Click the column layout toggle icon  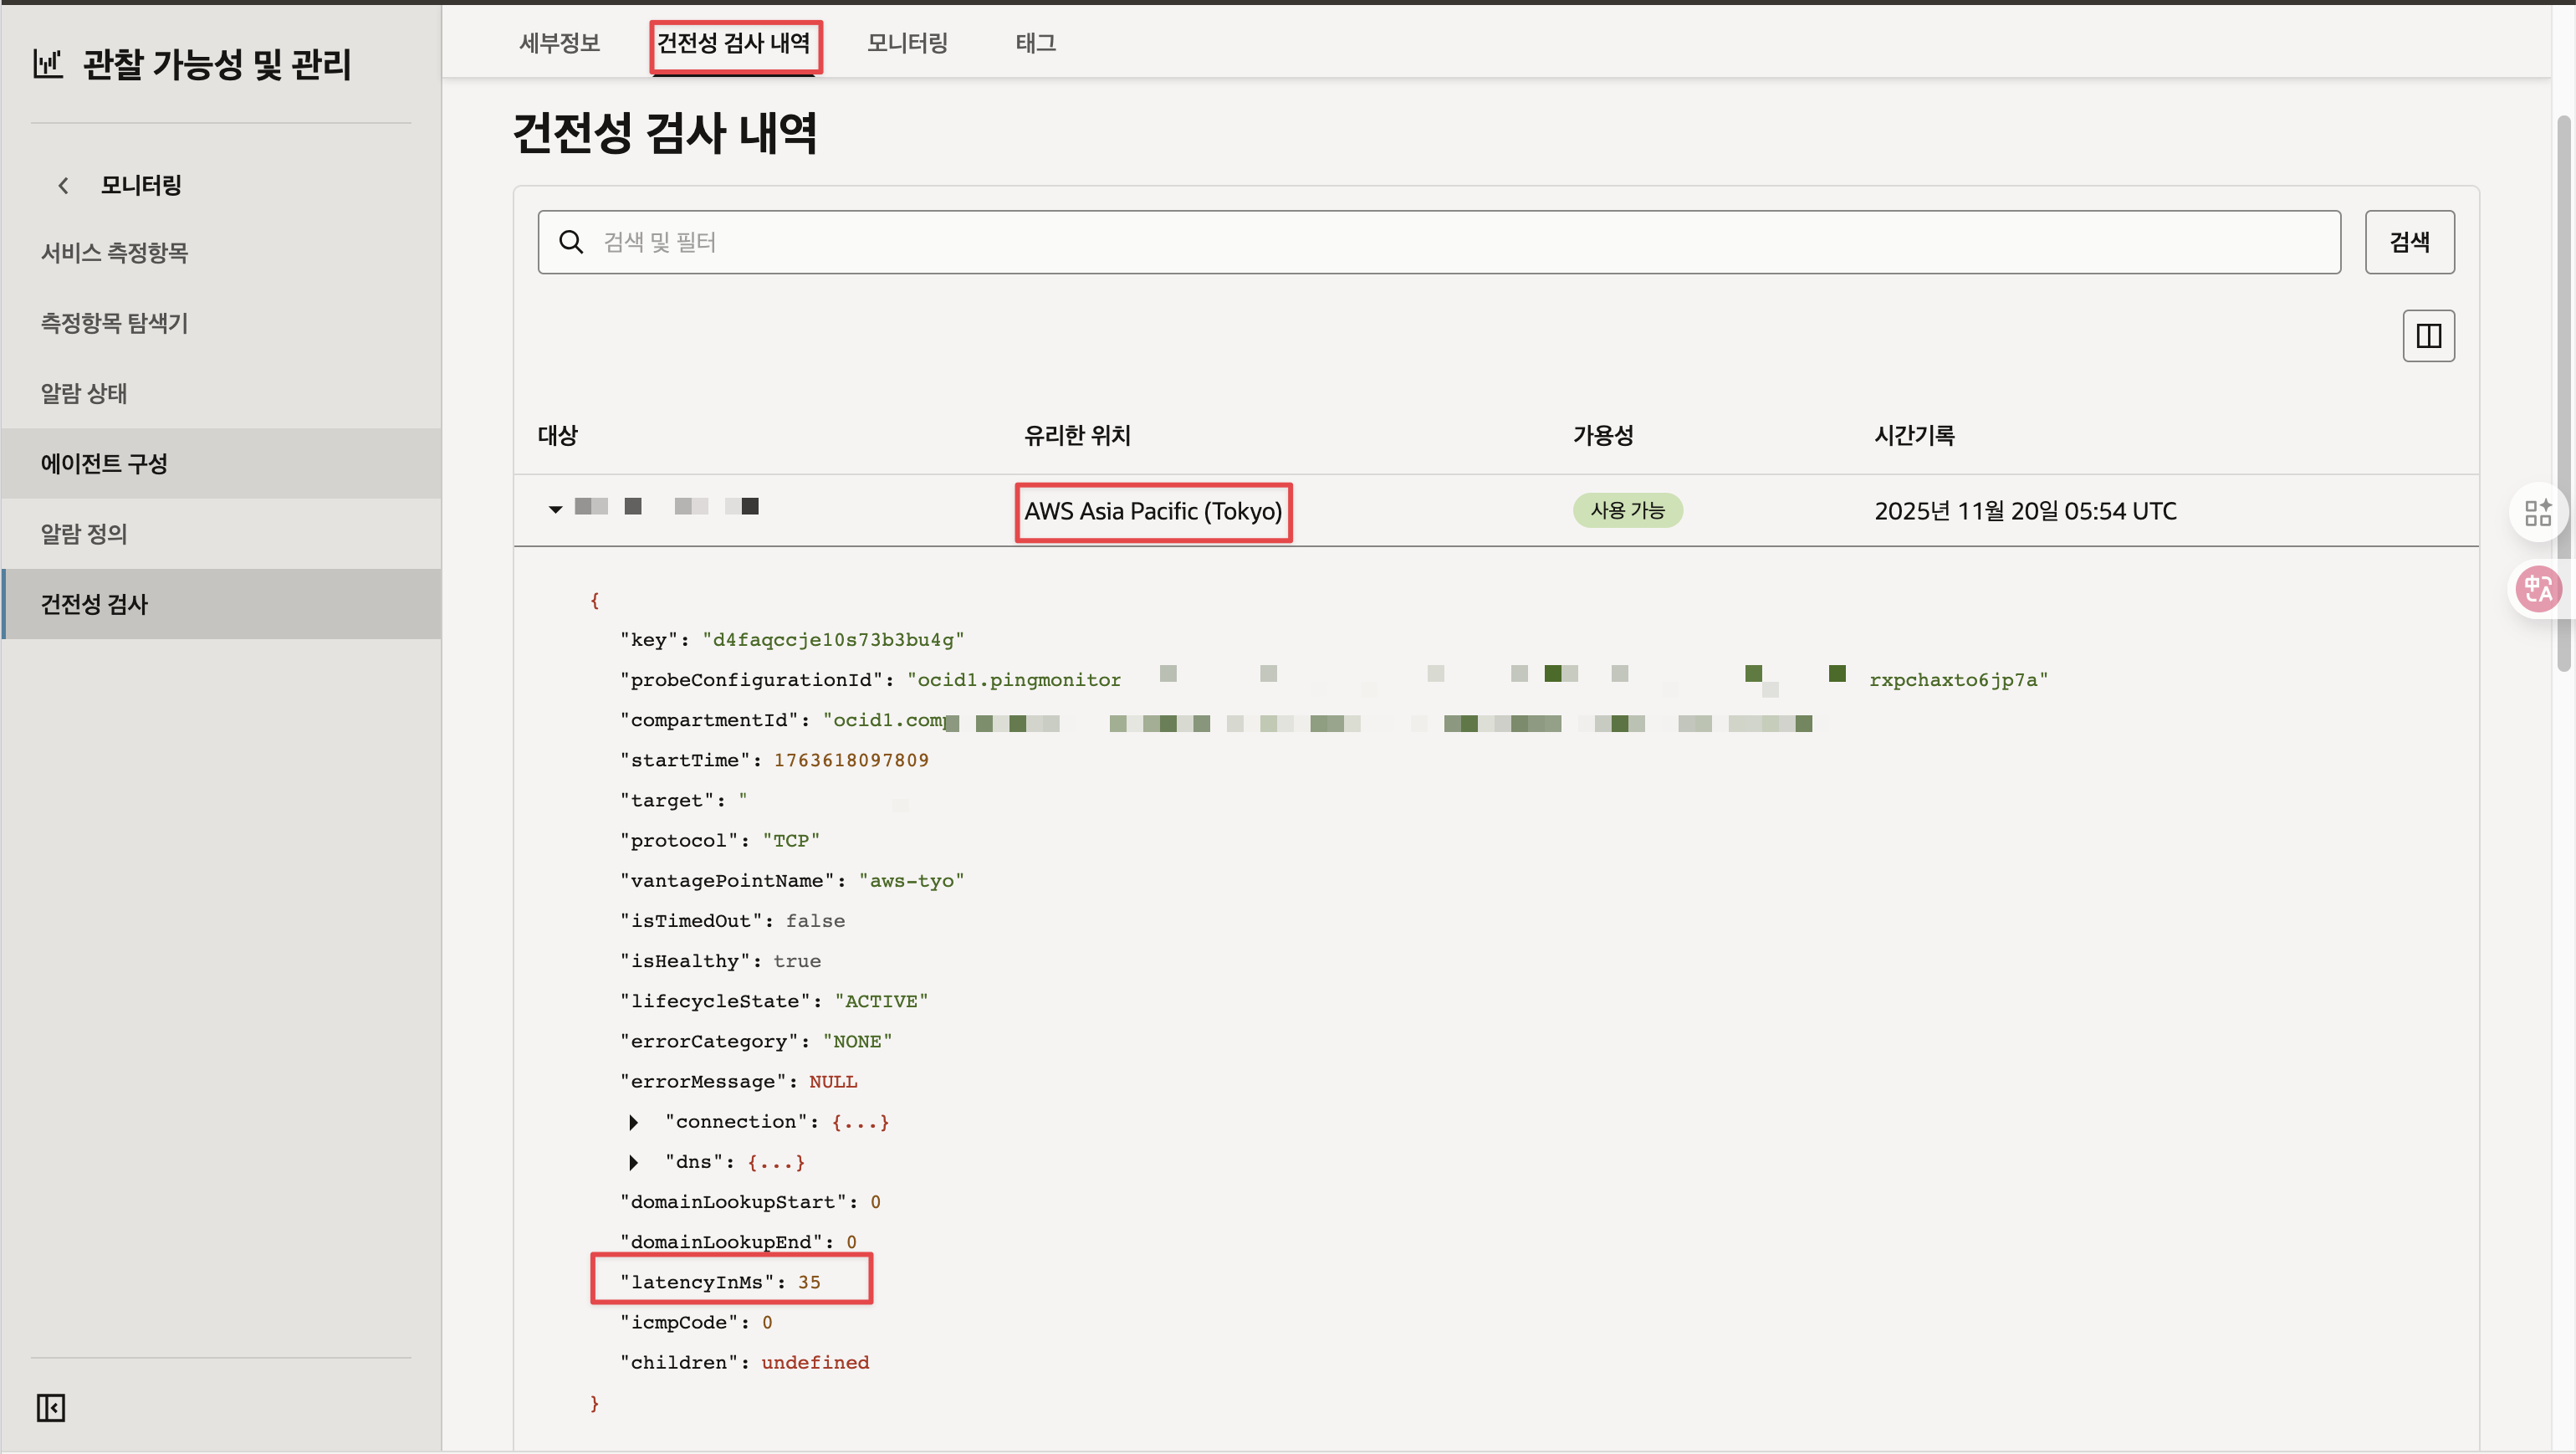2428,336
